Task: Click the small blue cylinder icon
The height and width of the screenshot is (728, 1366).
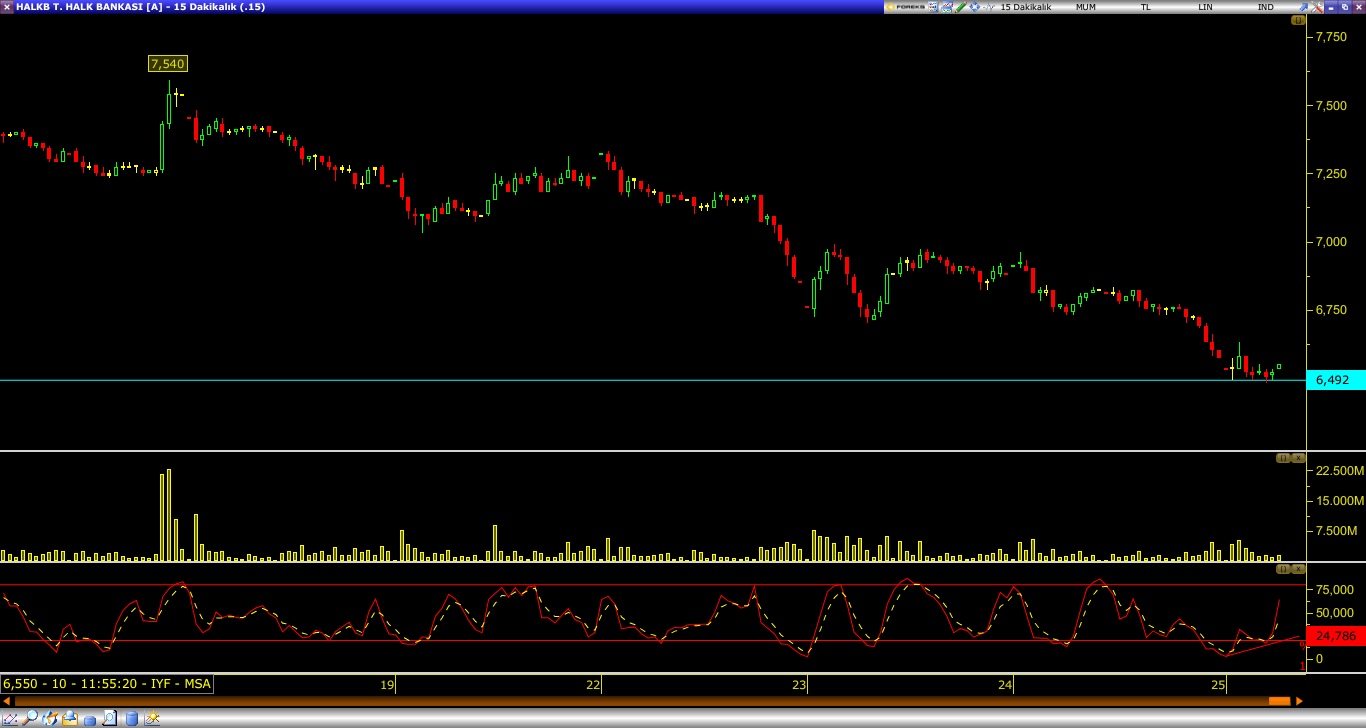Action: tap(90, 720)
